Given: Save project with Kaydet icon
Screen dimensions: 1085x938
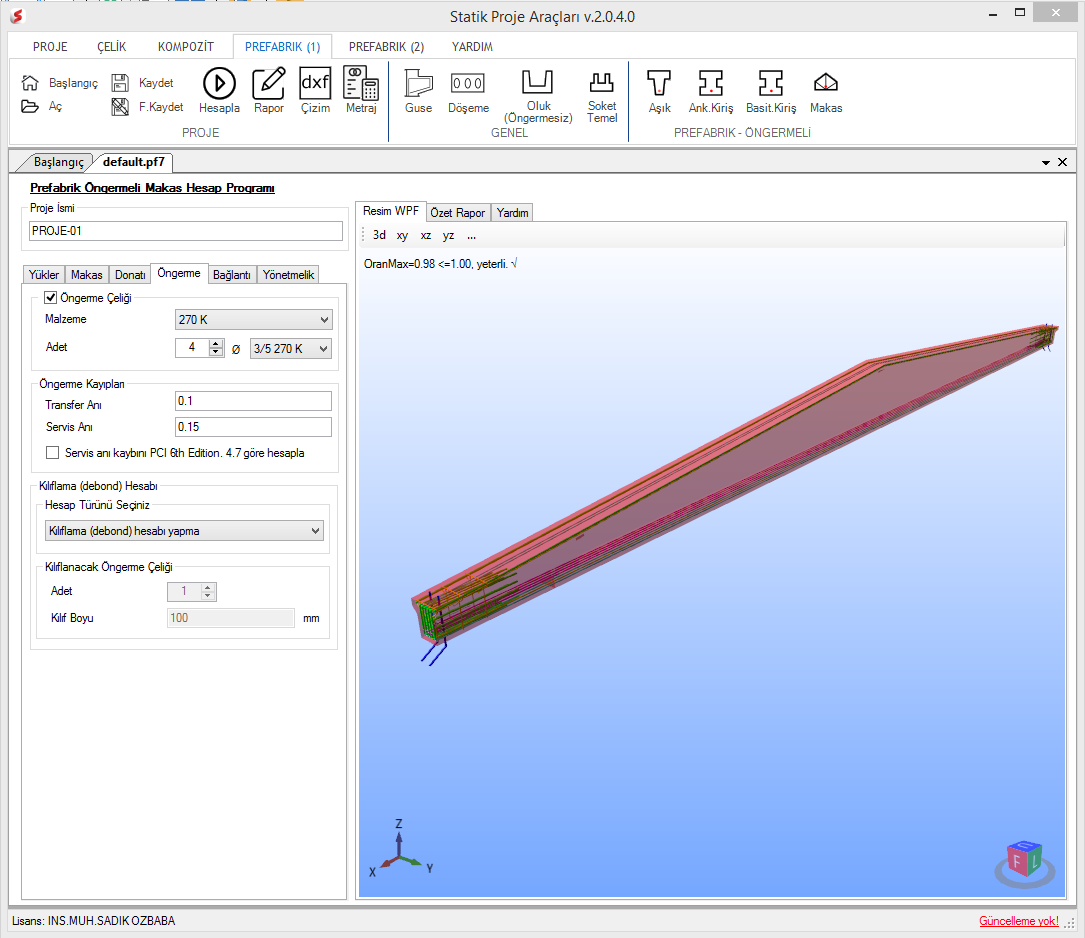Looking at the screenshot, I should coord(120,83).
